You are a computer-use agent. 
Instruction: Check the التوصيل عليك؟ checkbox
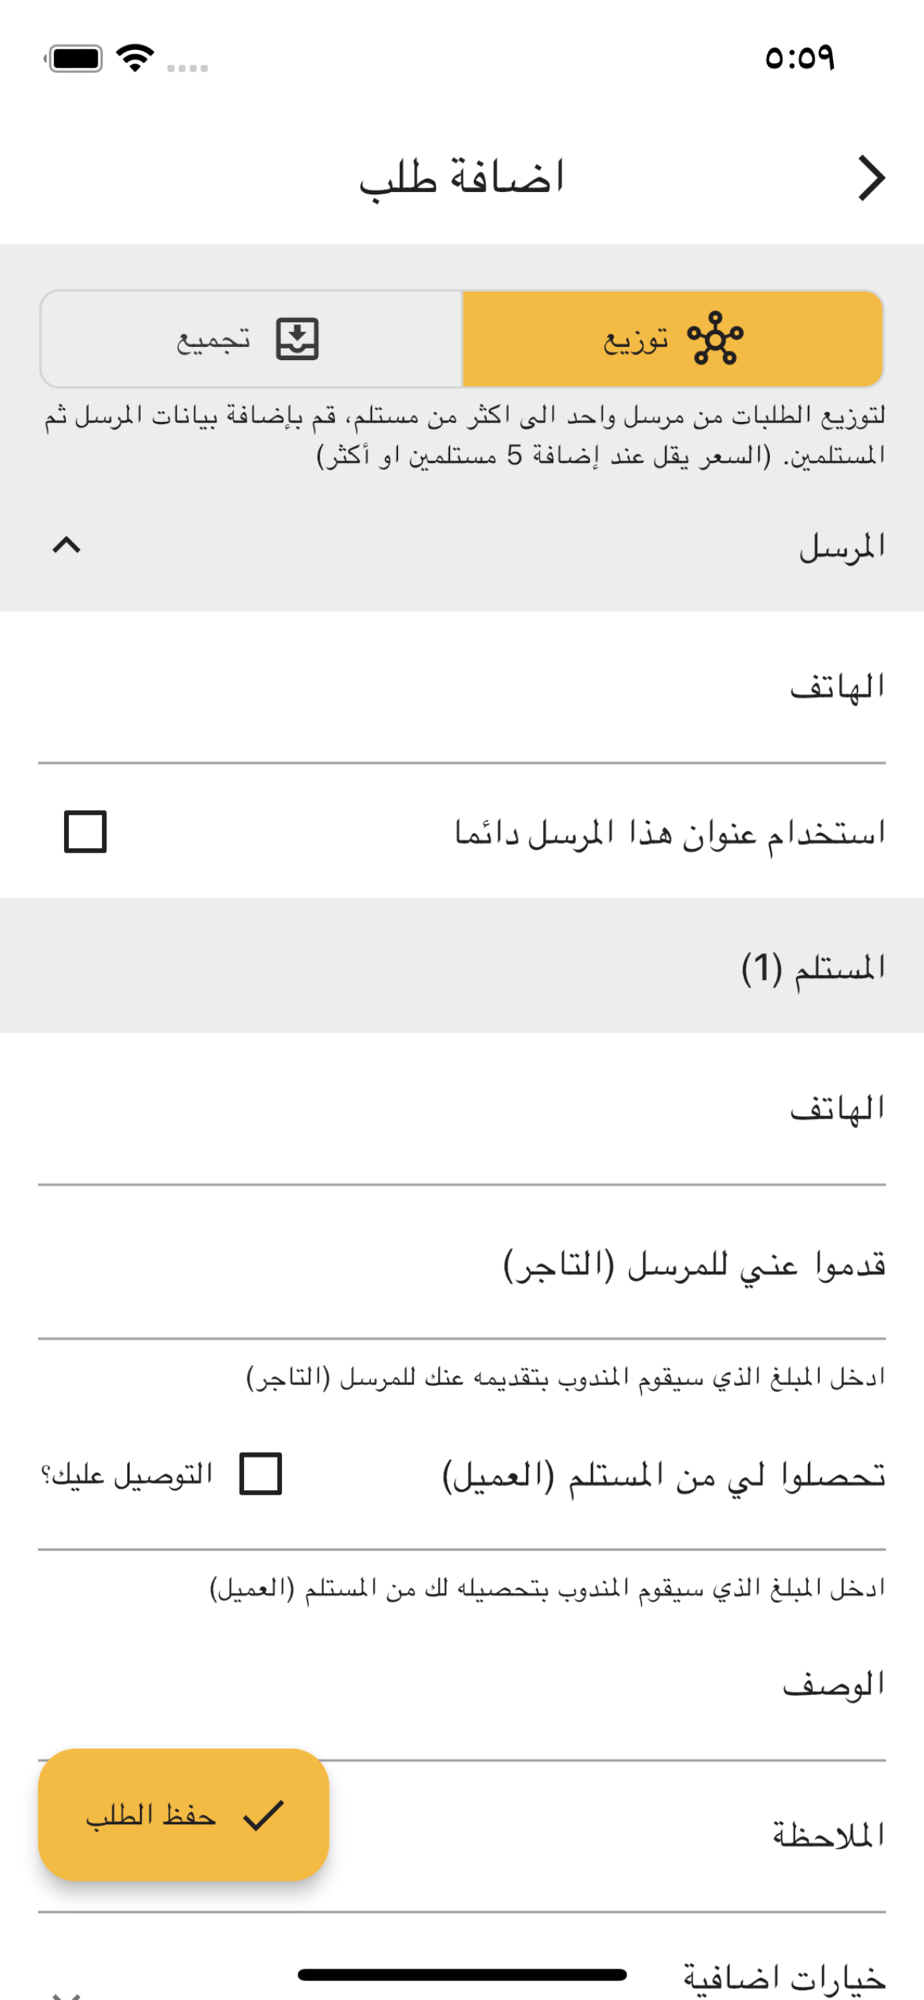point(261,1474)
